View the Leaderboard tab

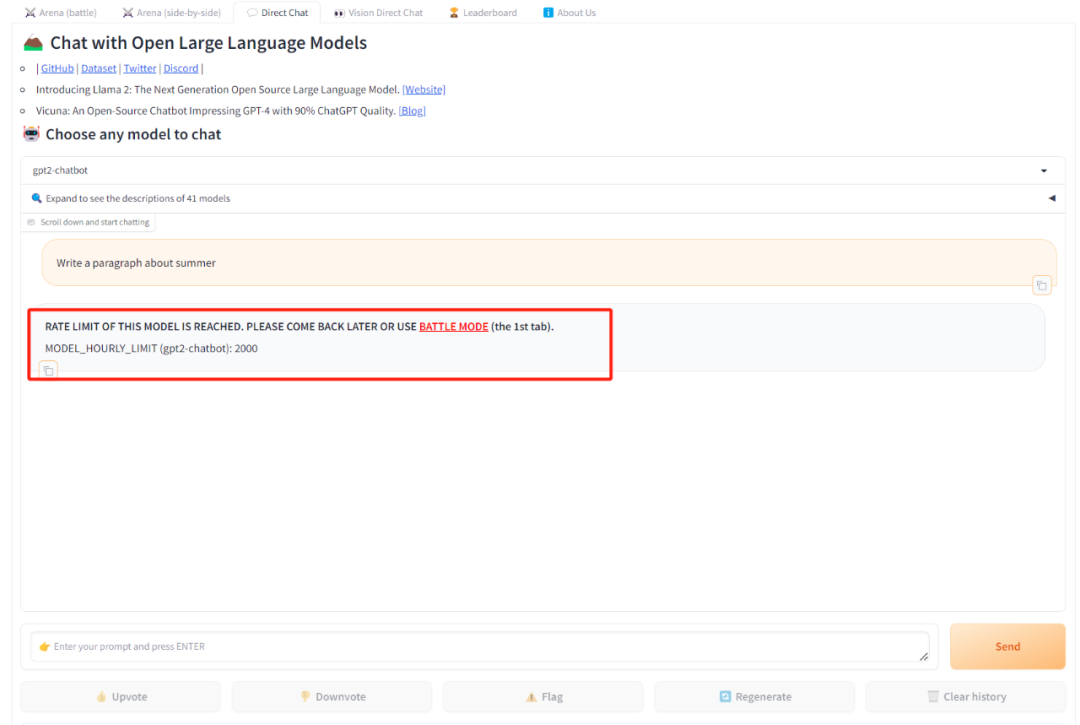[483, 12]
